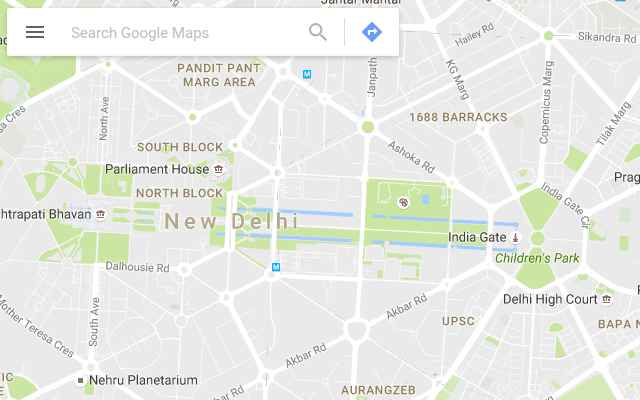Click the Rashtrapati Bhavan landmark icon

click(100, 214)
